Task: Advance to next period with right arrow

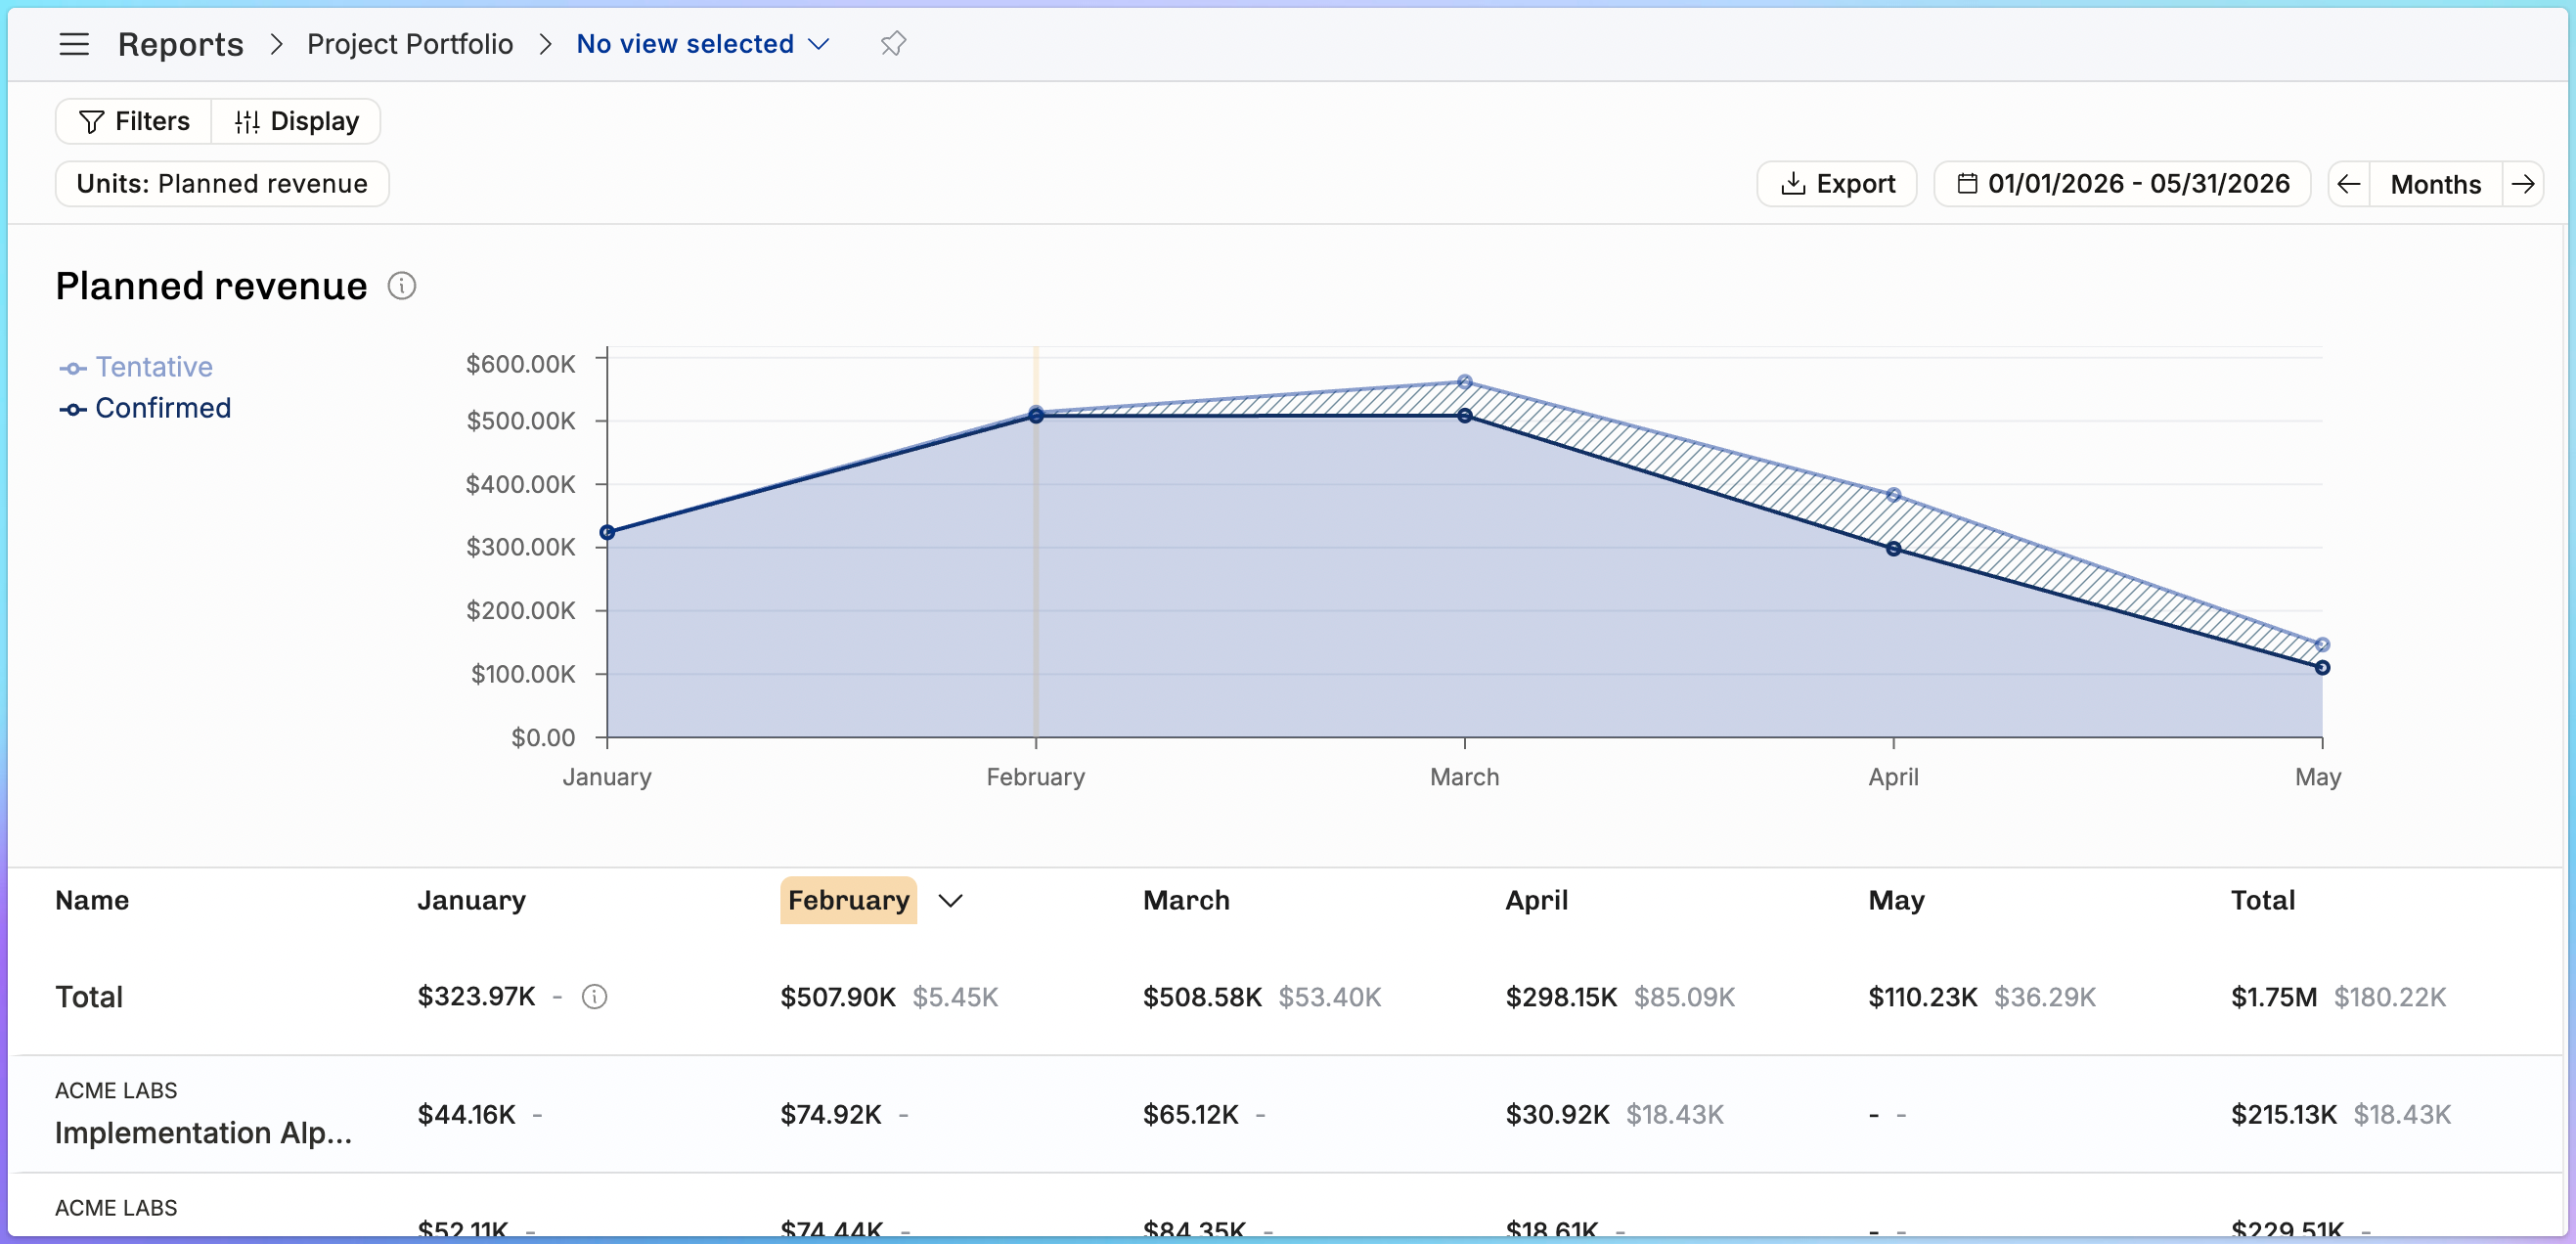Action: click(2523, 184)
